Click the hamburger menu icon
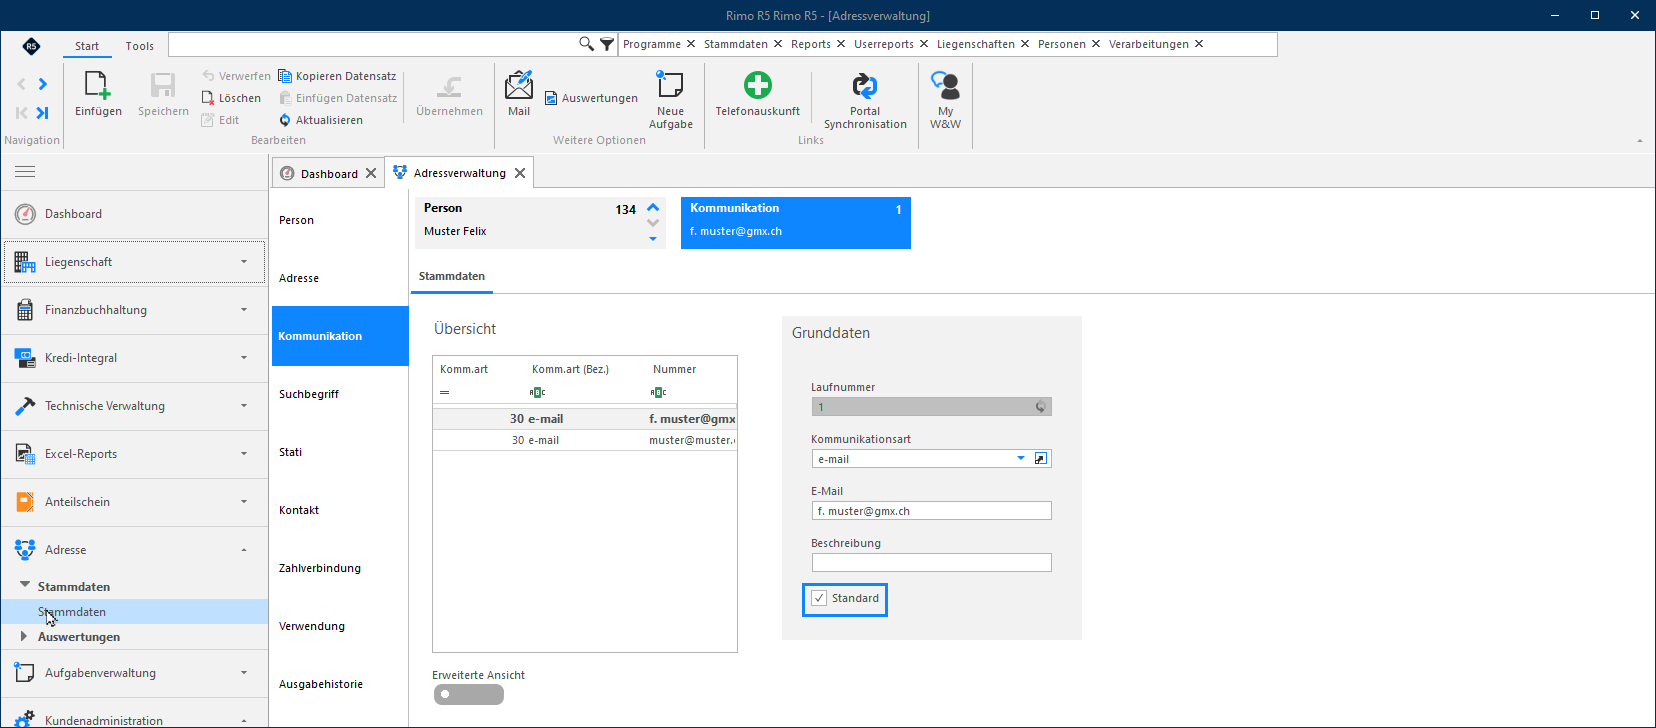The width and height of the screenshot is (1656, 728). [x=25, y=172]
